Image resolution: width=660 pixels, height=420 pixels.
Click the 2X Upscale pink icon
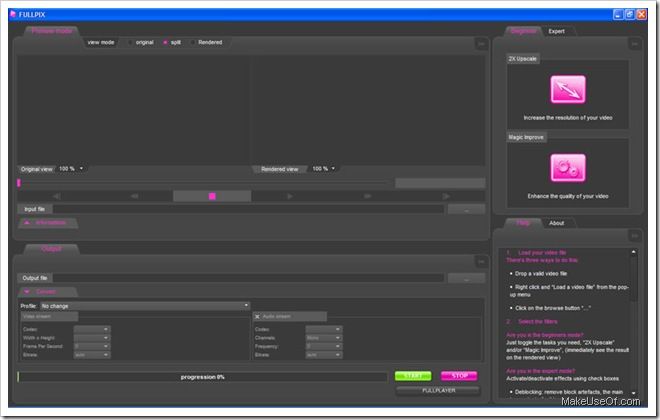tap(566, 90)
